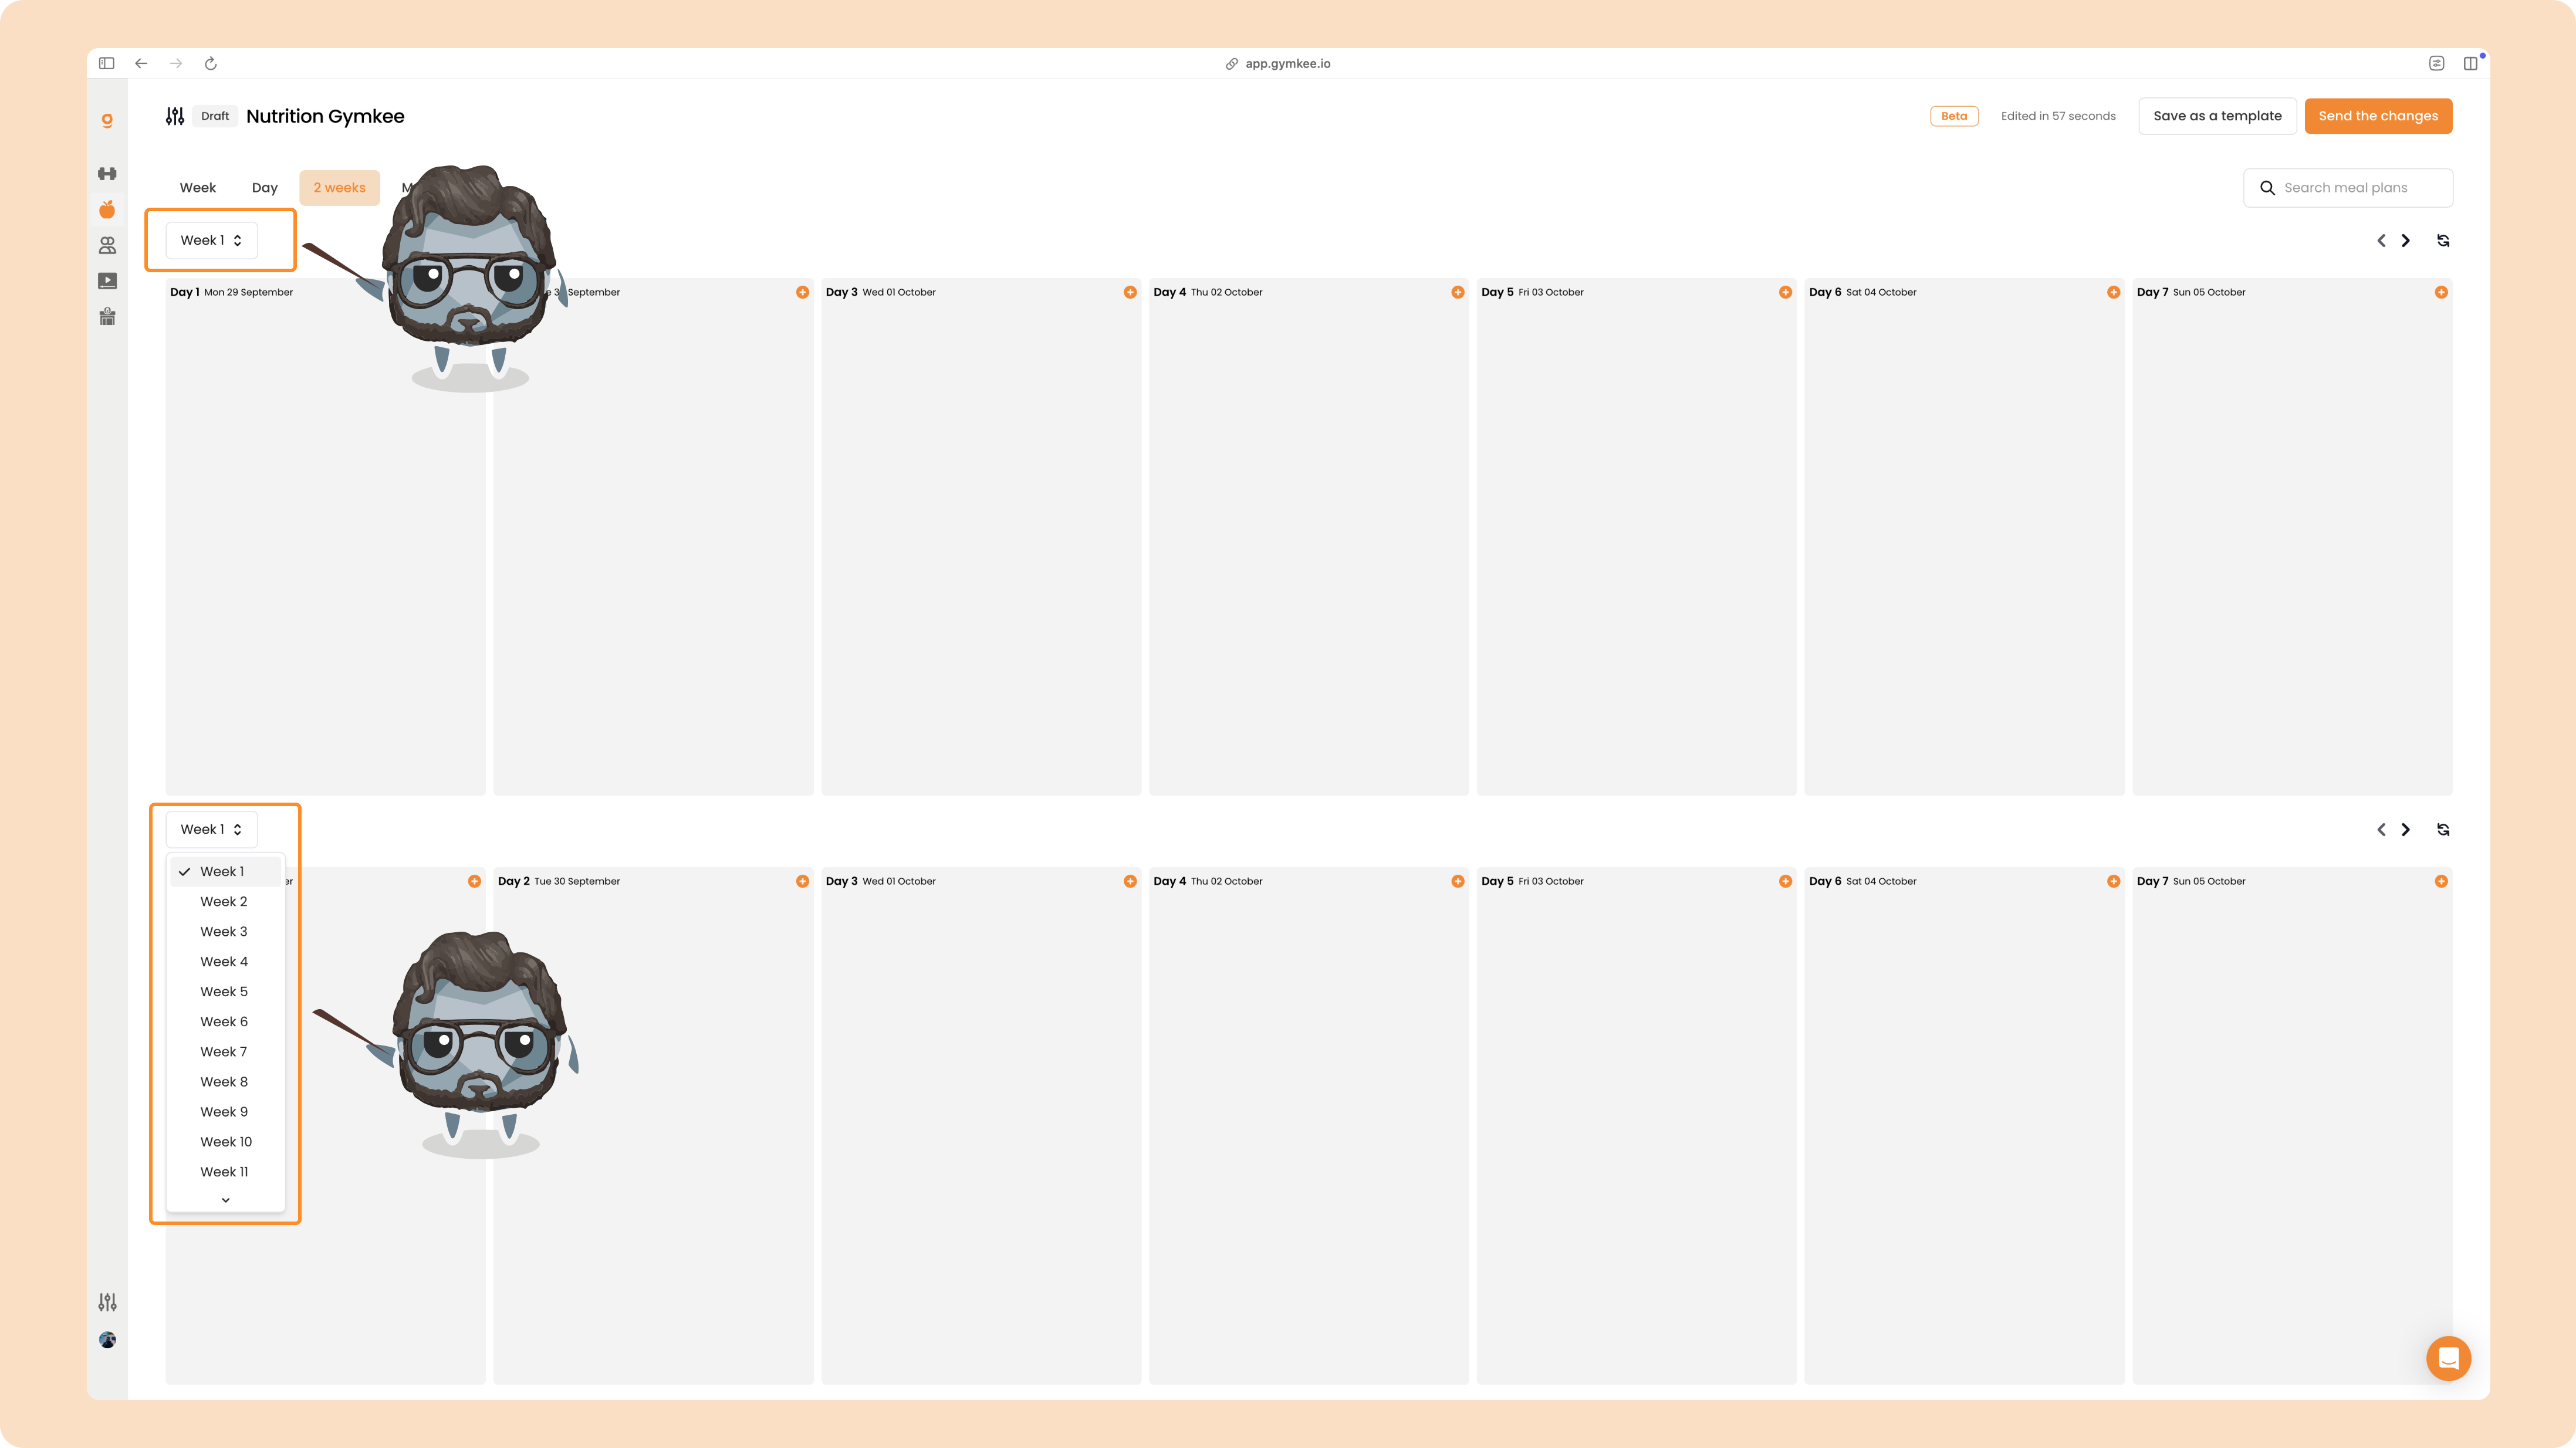The width and height of the screenshot is (2576, 1448).
Task: Choose Week 10 from the dropdown list
Action: pos(226,1141)
